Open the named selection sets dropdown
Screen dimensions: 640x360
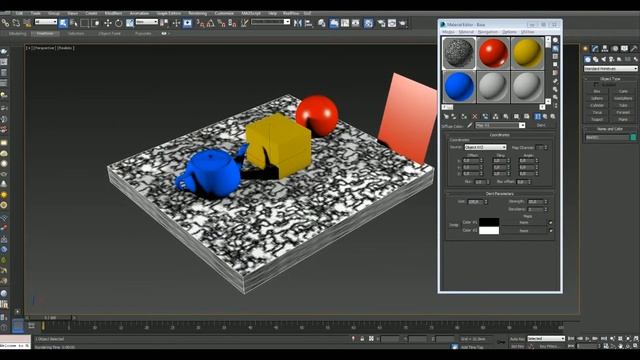[271, 22]
